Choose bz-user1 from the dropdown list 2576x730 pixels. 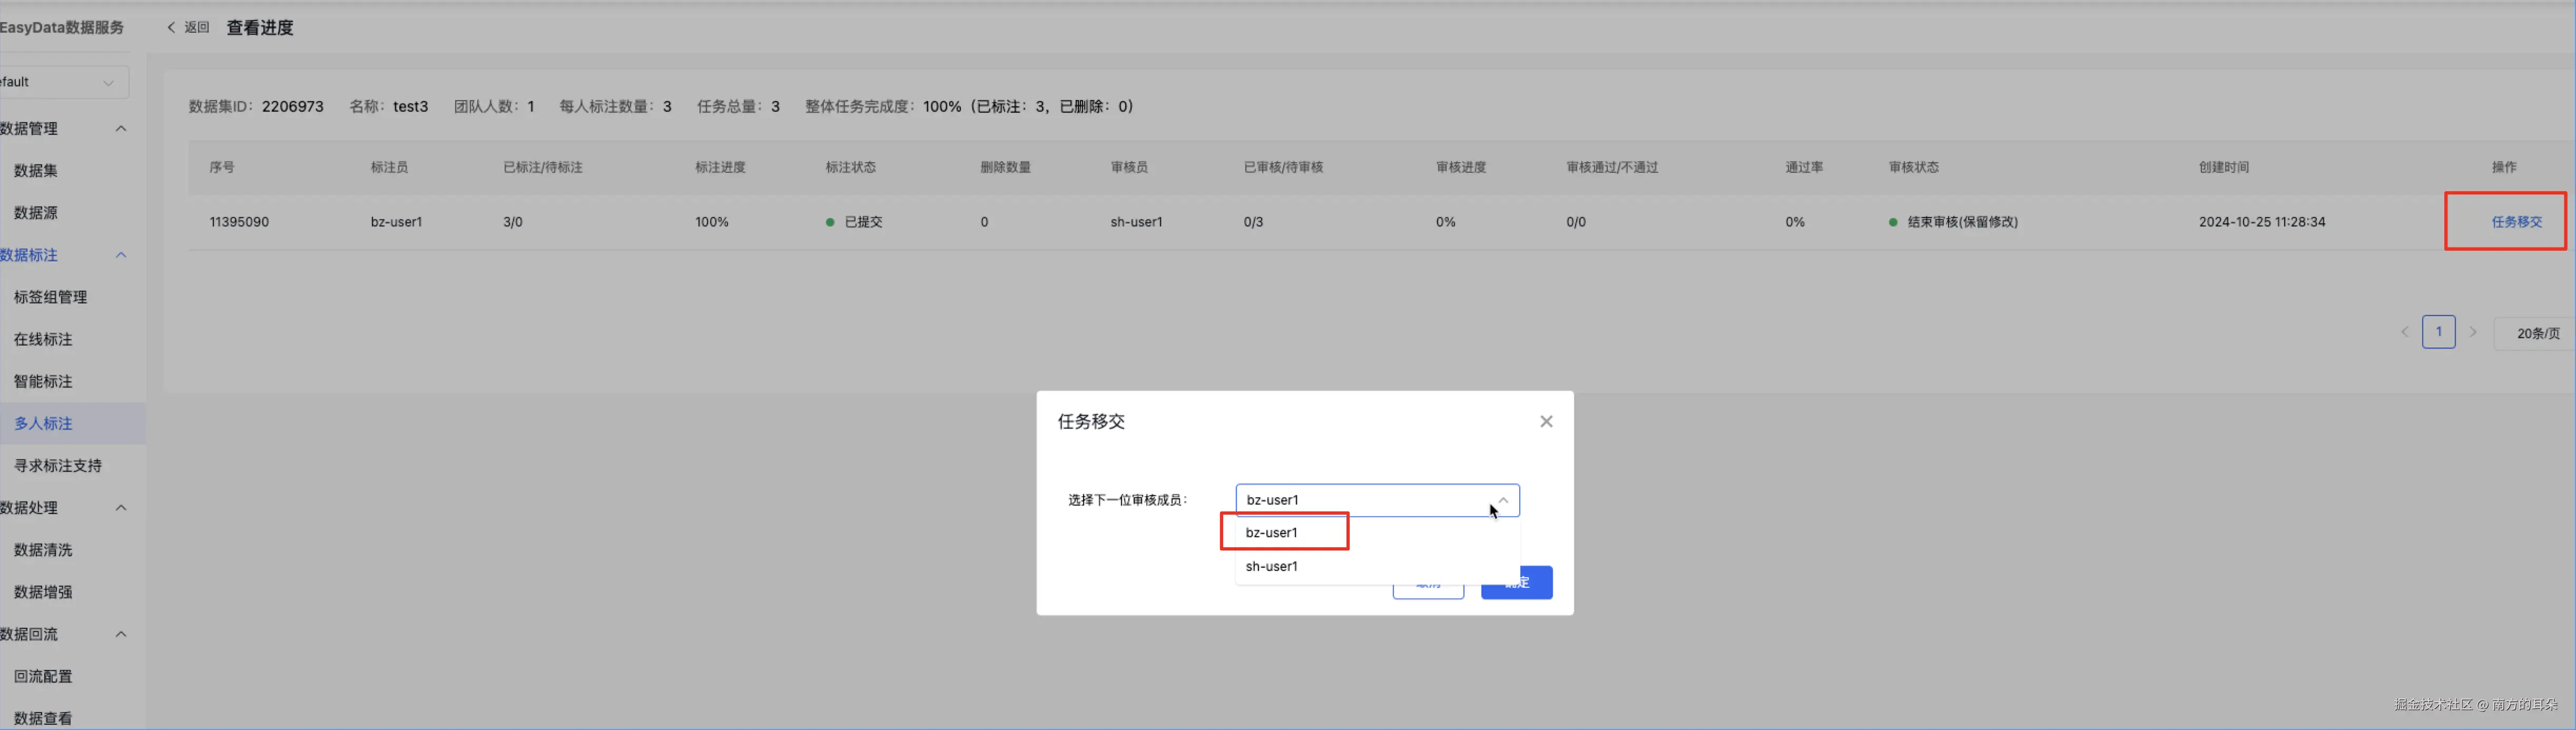[x=1272, y=532]
